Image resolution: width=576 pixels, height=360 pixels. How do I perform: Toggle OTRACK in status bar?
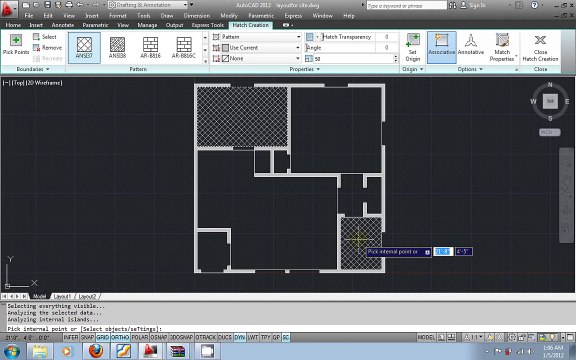tap(206, 337)
